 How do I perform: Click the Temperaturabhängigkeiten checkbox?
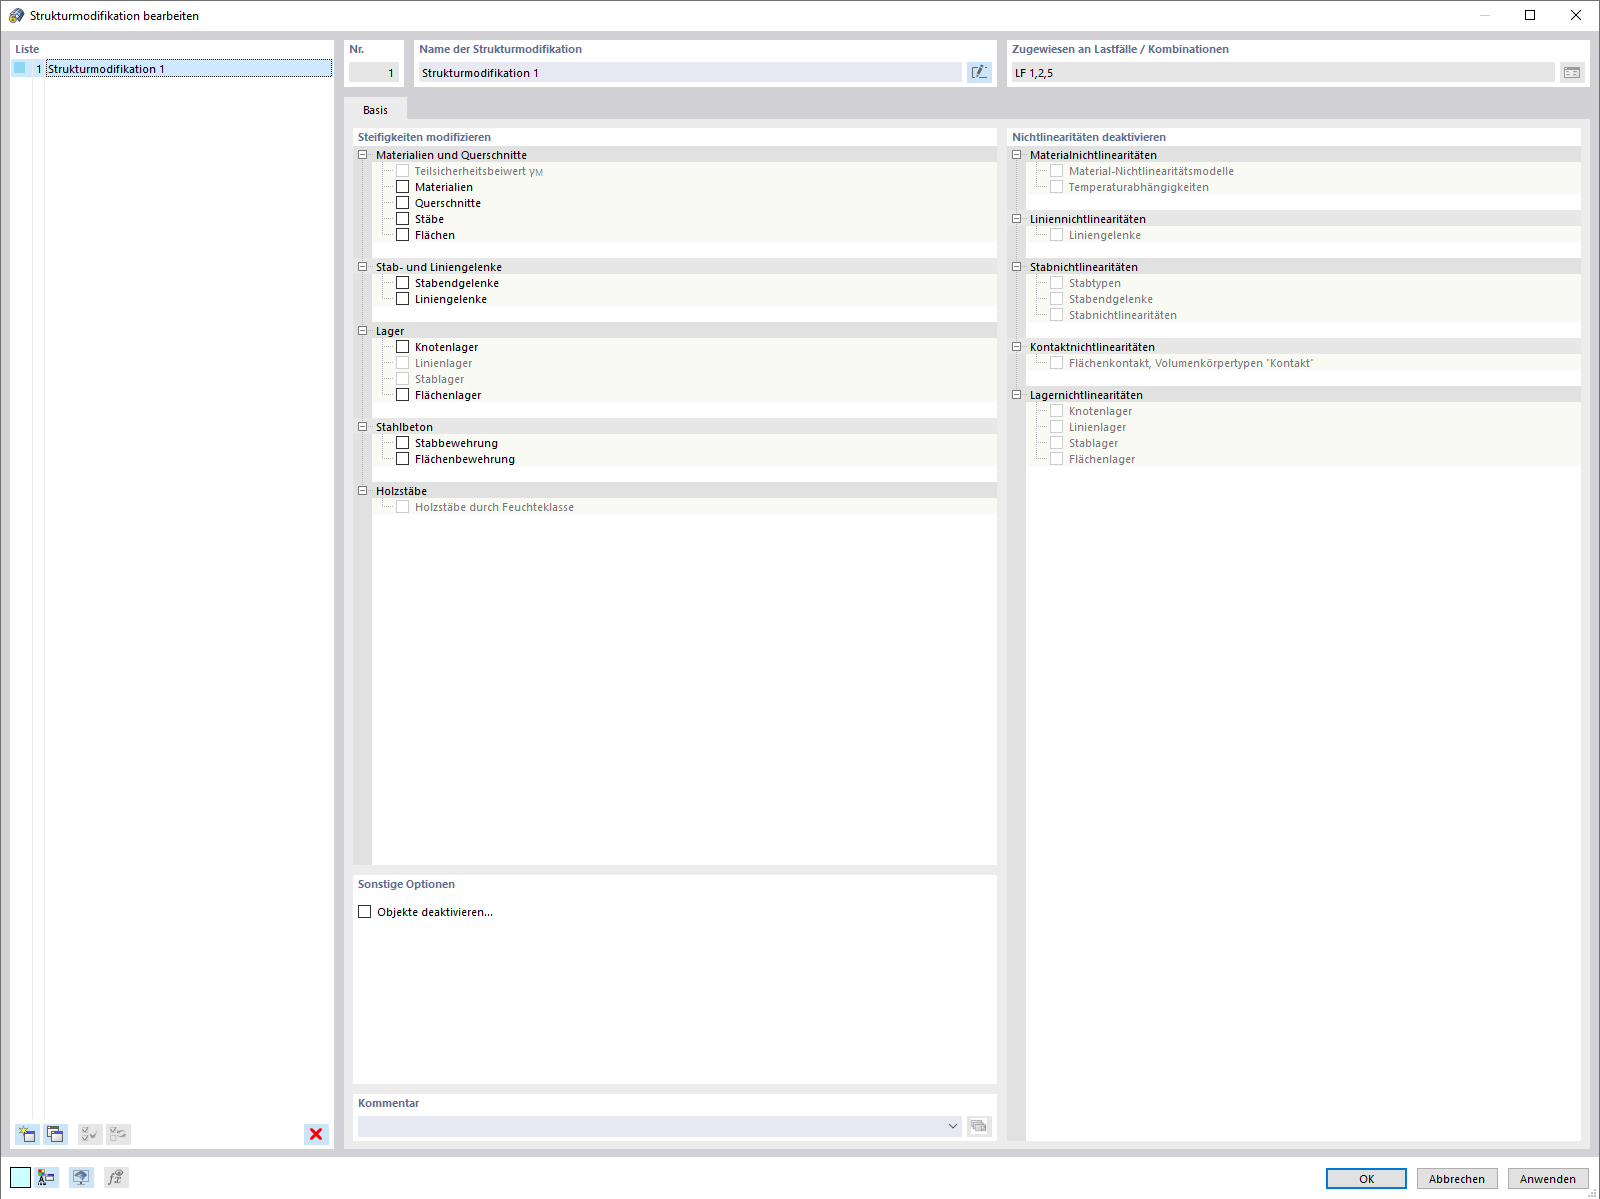click(1057, 187)
